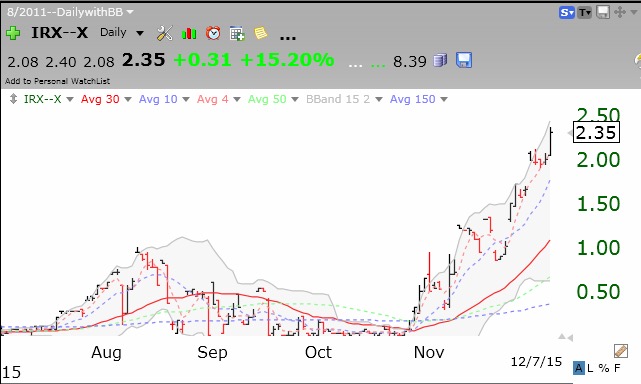Expand the Avg 50 indicator dropdown
641x384 pixels.
[x=295, y=99]
